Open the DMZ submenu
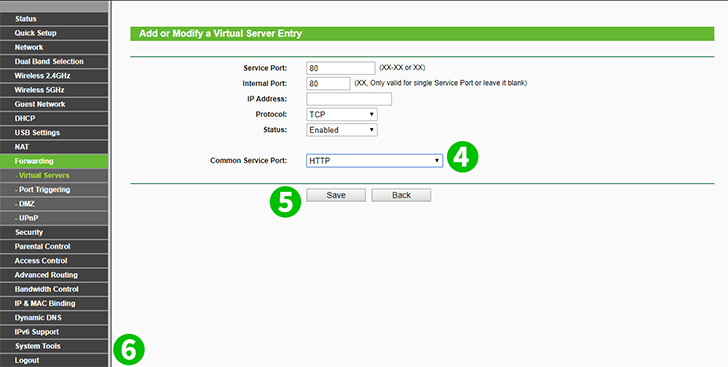Image resolution: width=728 pixels, height=367 pixels. [x=54, y=204]
